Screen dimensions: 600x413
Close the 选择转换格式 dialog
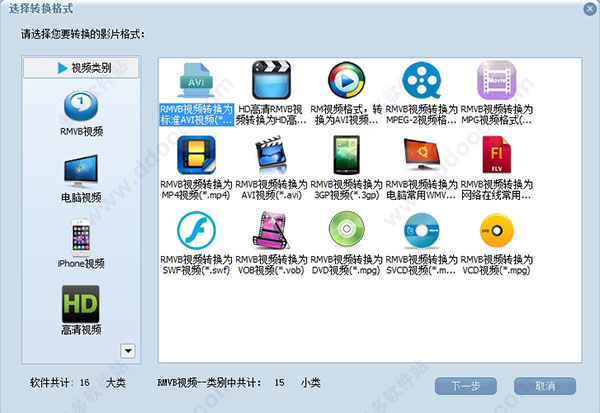[590, 9]
